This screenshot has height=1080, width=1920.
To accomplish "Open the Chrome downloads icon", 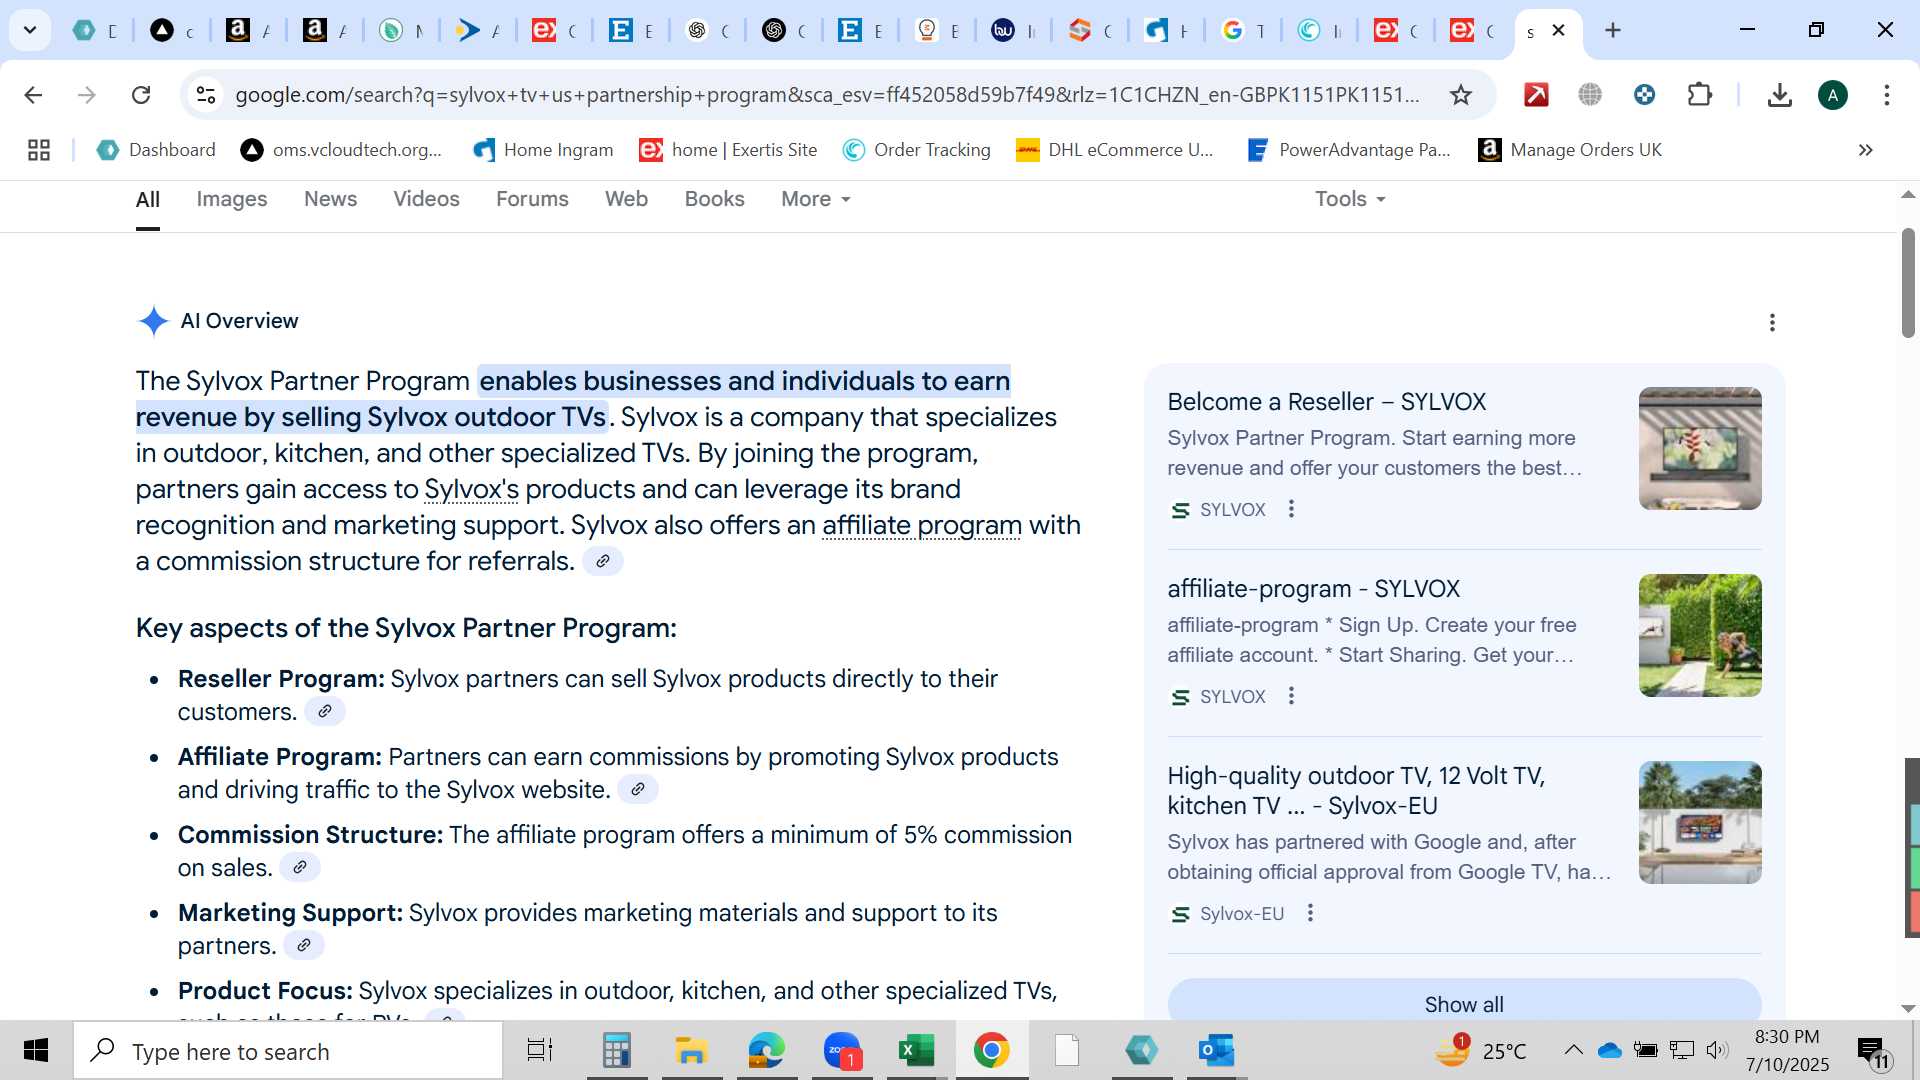I will [1779, 95].
